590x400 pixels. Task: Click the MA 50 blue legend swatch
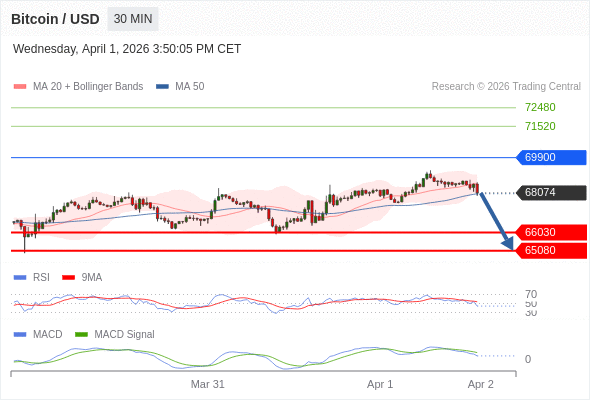[x=162, y=87]
